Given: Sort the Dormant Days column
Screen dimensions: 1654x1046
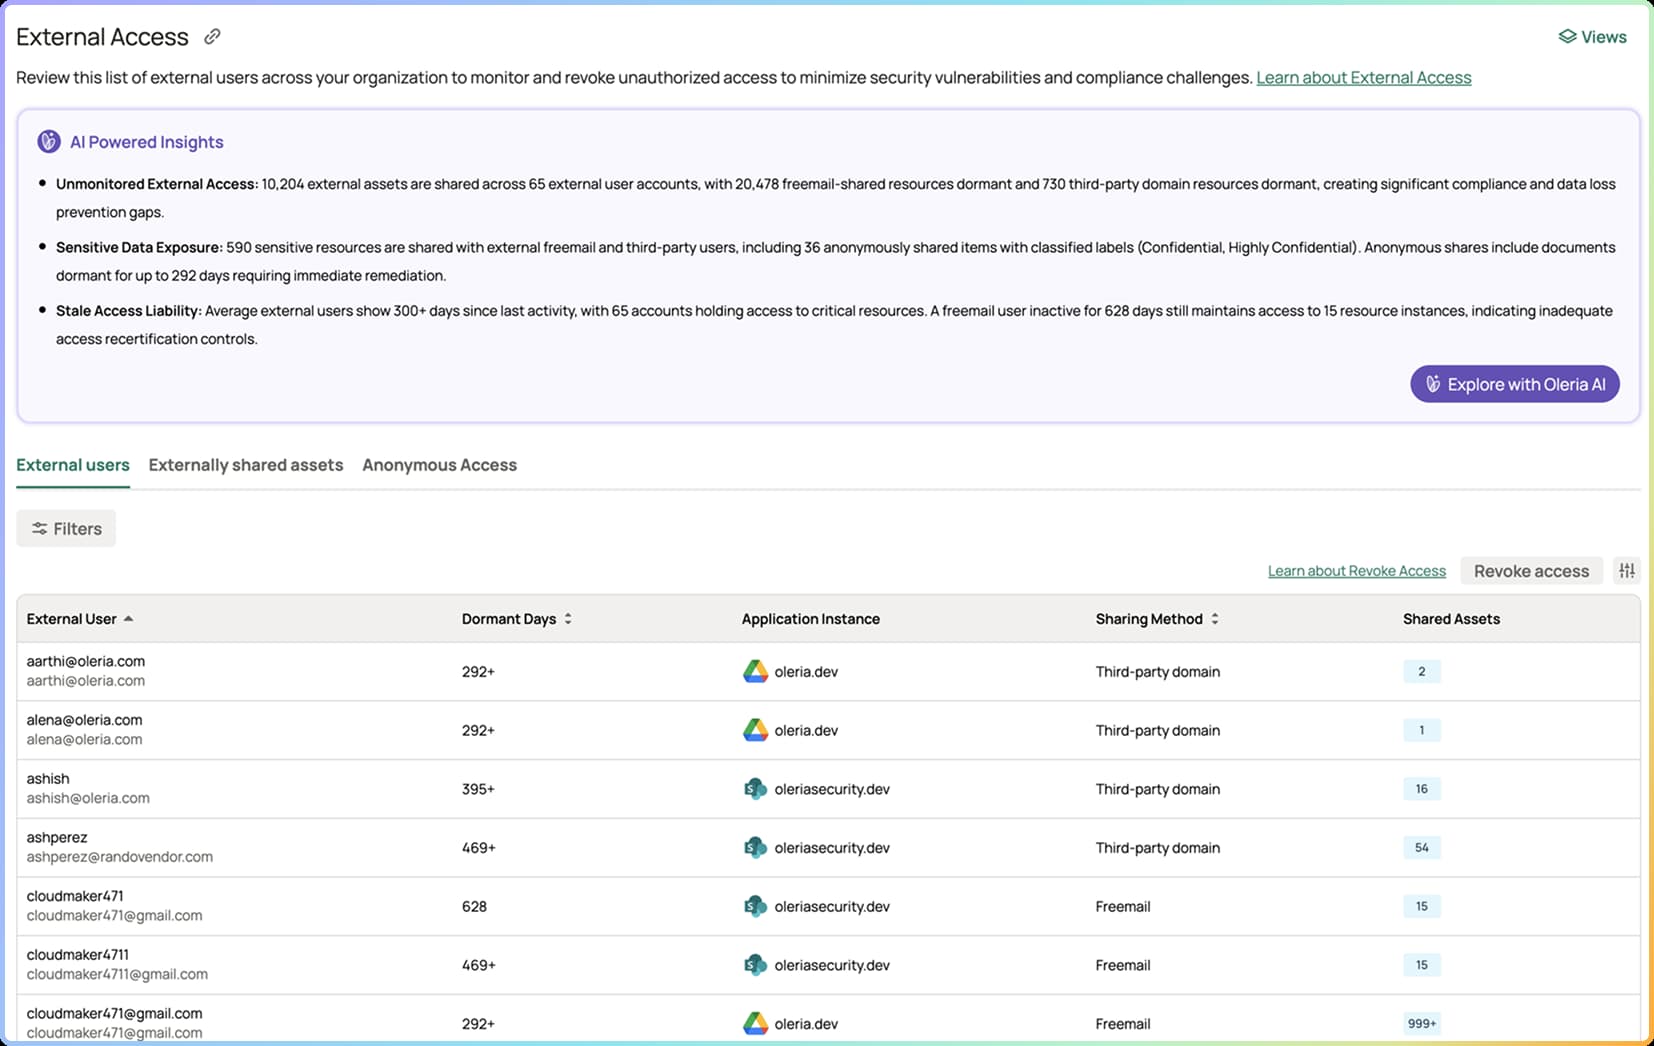Looking at the screenshot, I should tap(568, 619).
